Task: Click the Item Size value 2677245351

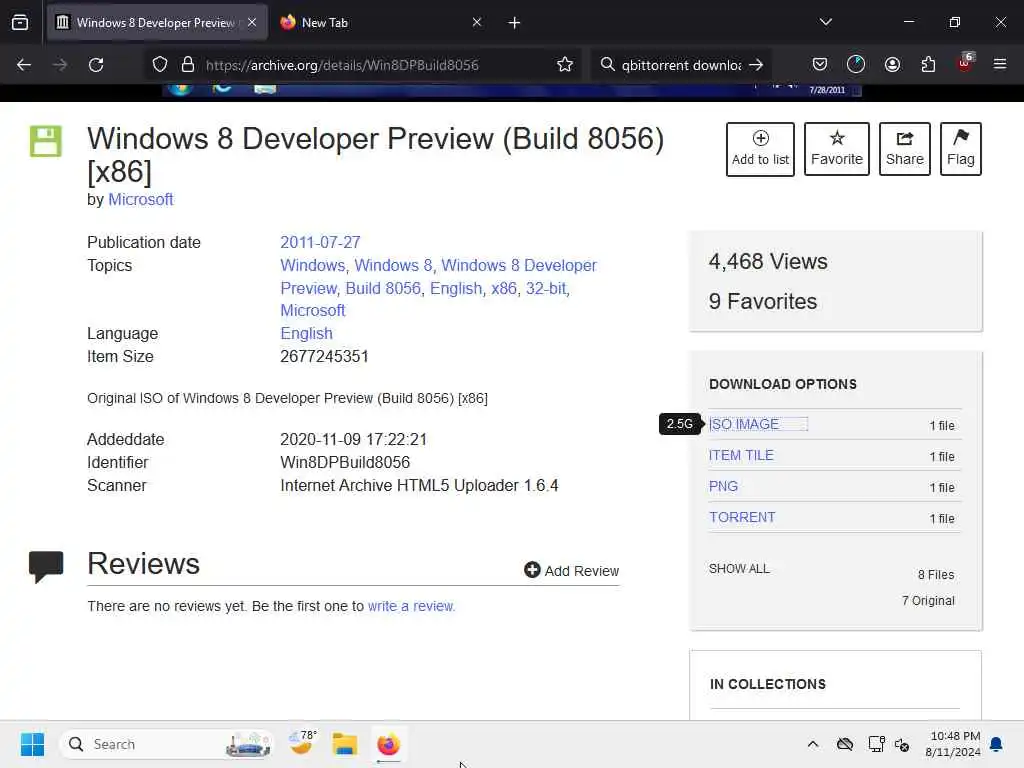Action: (324, 357)
